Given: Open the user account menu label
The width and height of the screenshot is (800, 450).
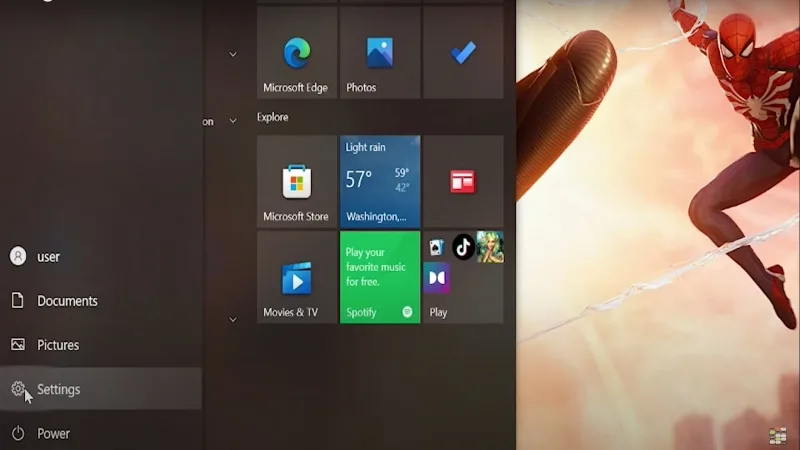Looking at the screenshot, I should click(x=48, y=257).
